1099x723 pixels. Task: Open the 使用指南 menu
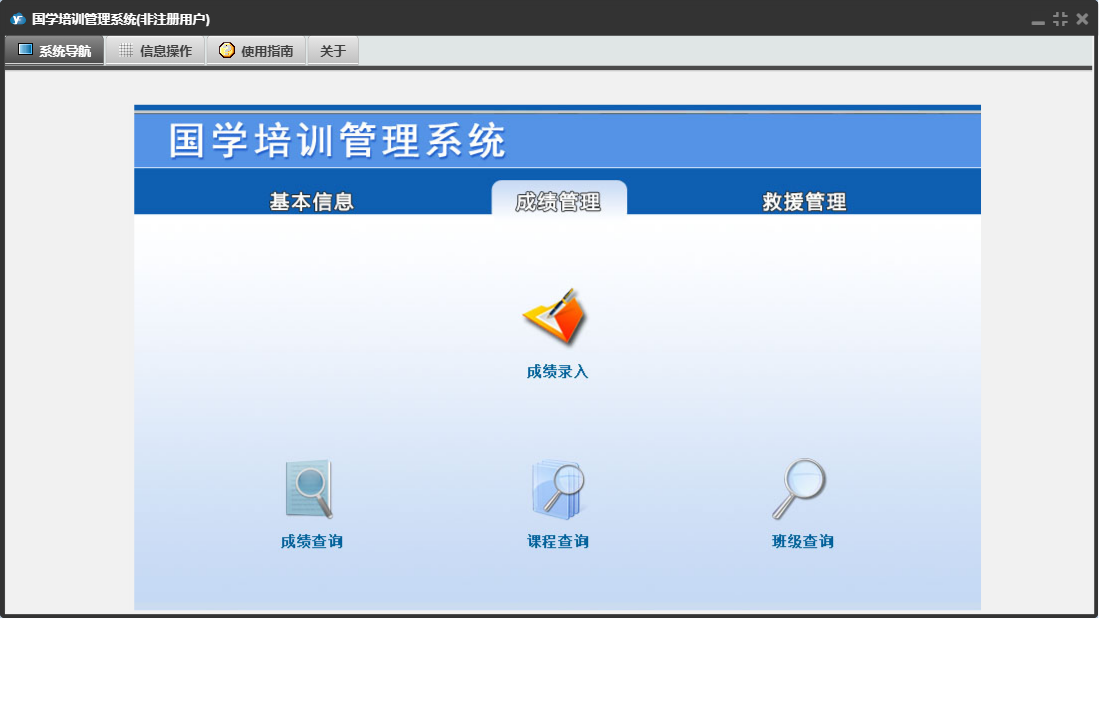257,50
